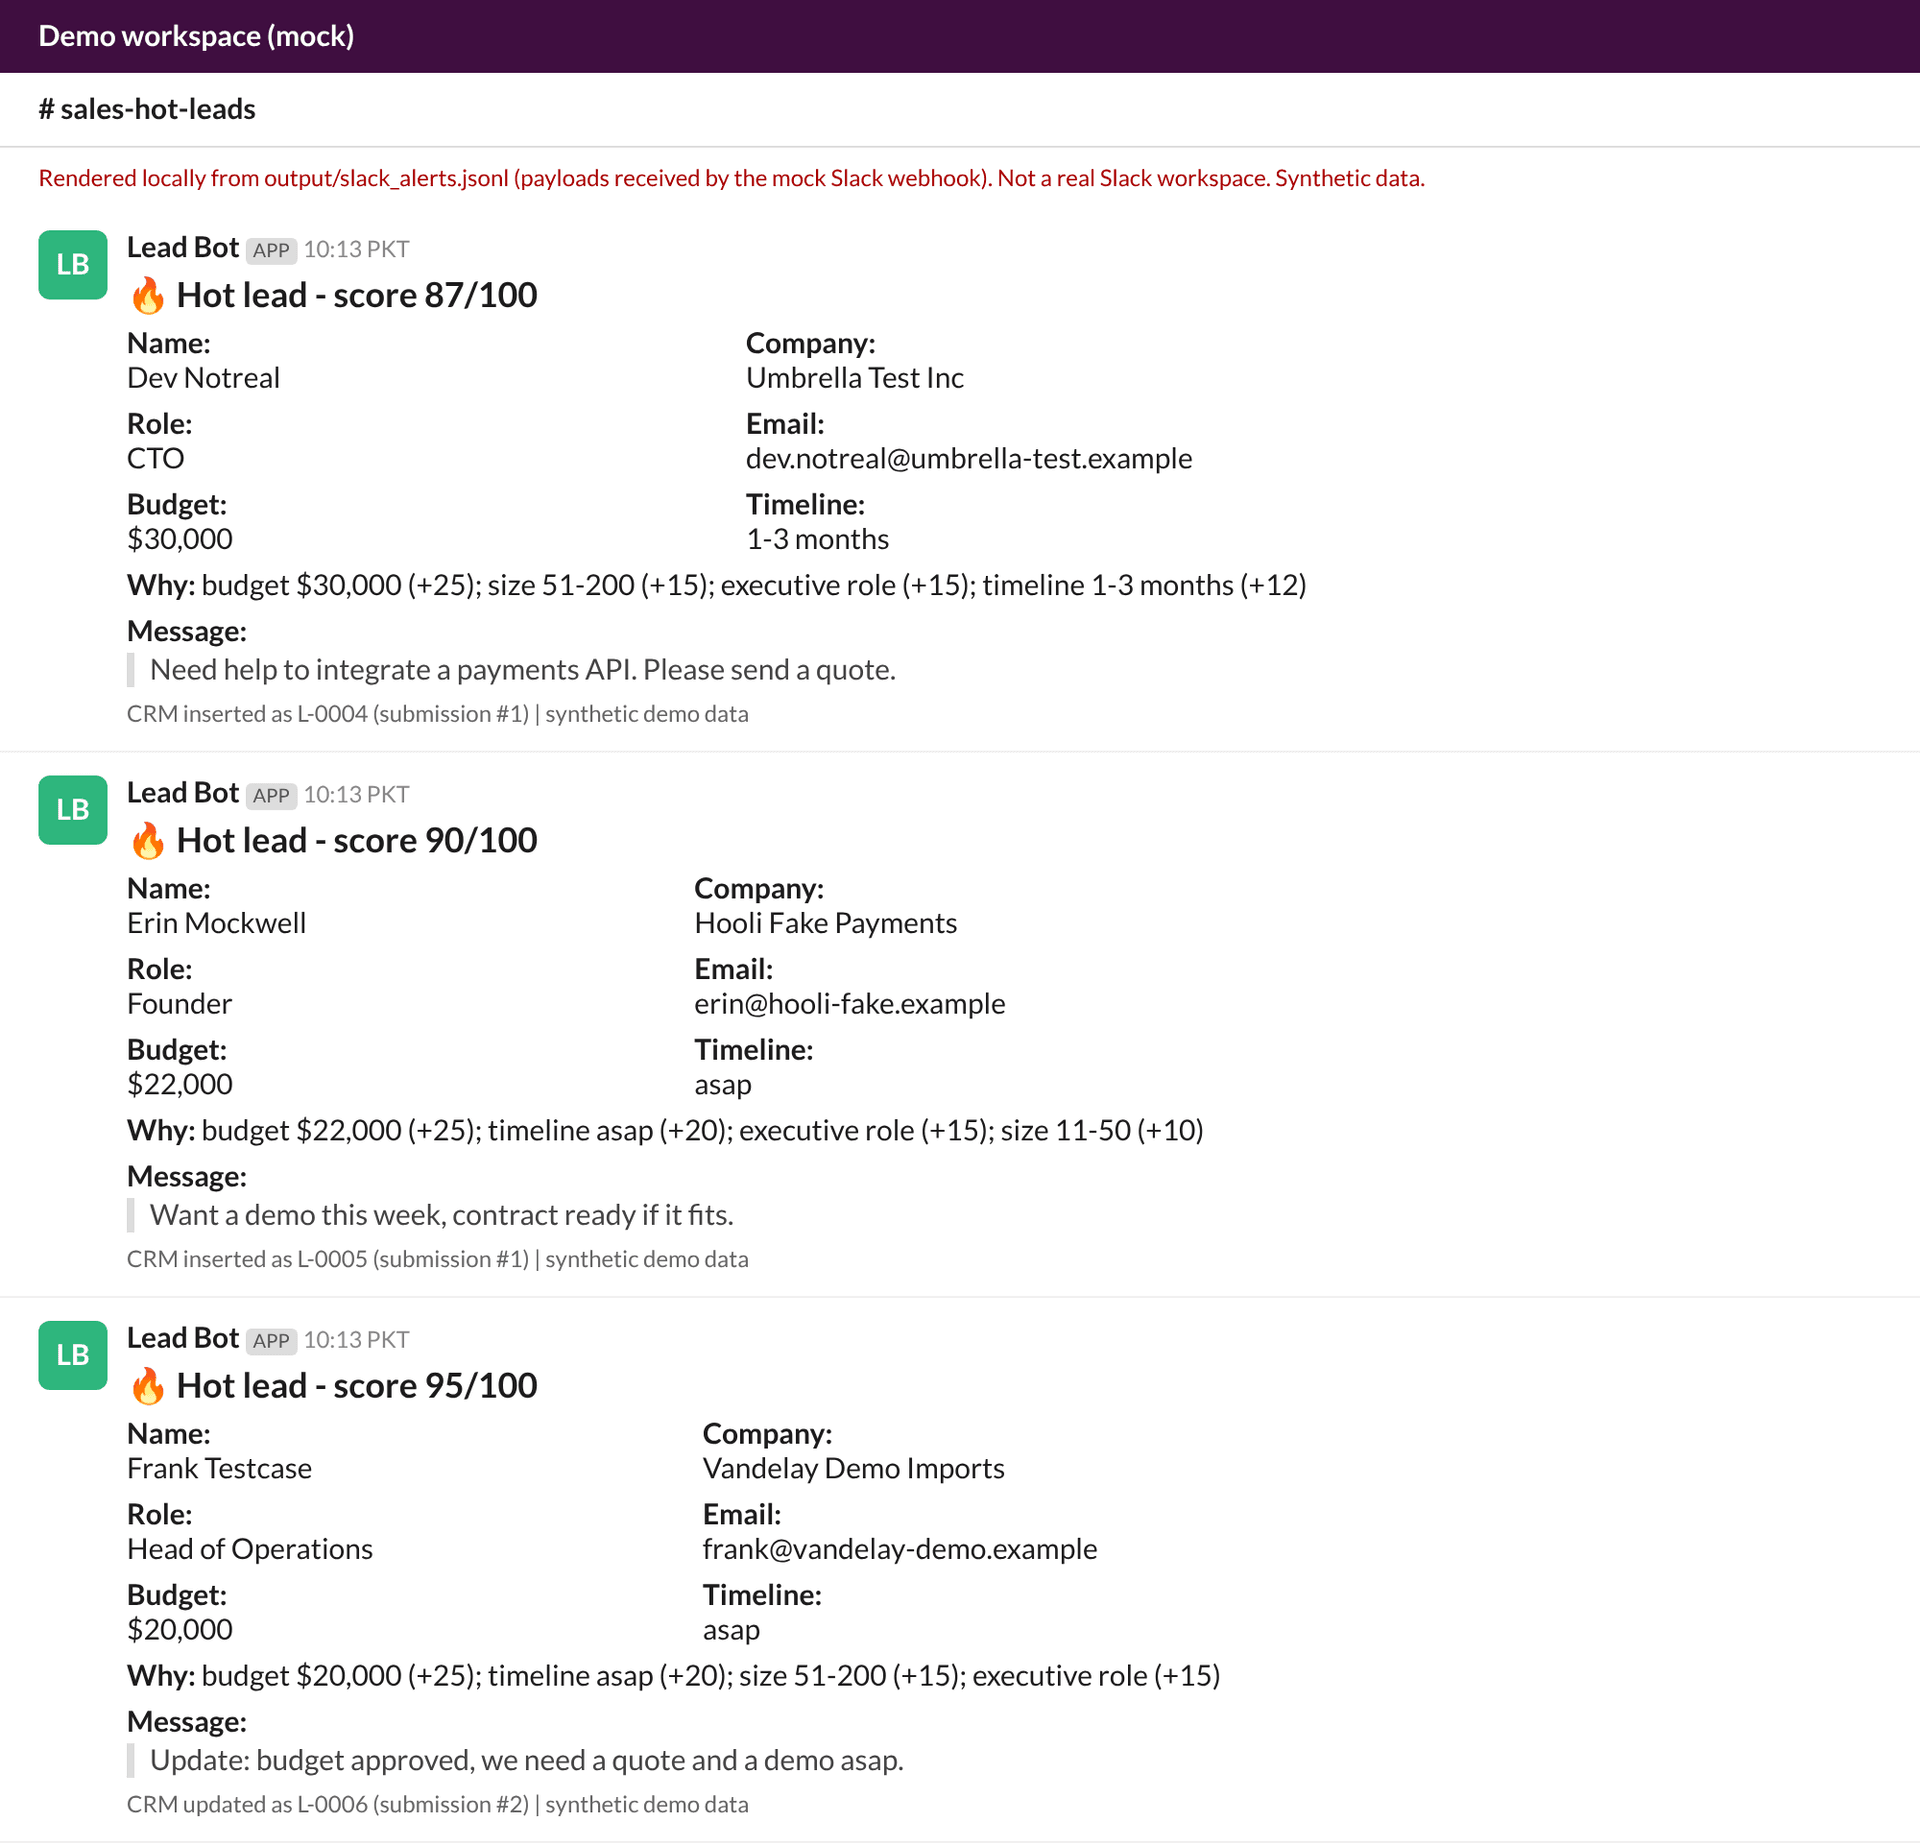The width and height of the screenshot is (1920, 1843).
Task: Open the email frank@vandelay-demo.example
Action: tap(900, 1548)
